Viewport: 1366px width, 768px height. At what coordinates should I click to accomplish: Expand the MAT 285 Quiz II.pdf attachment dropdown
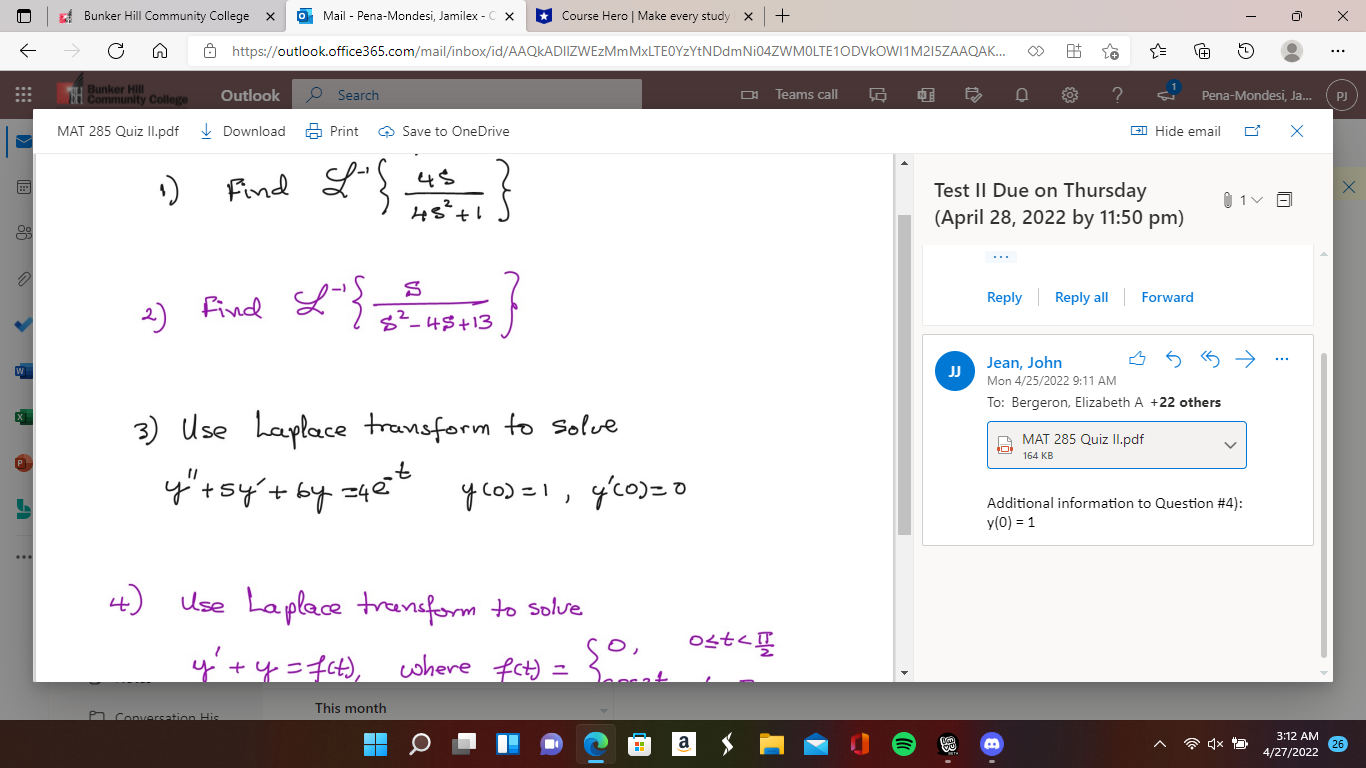1229,444
